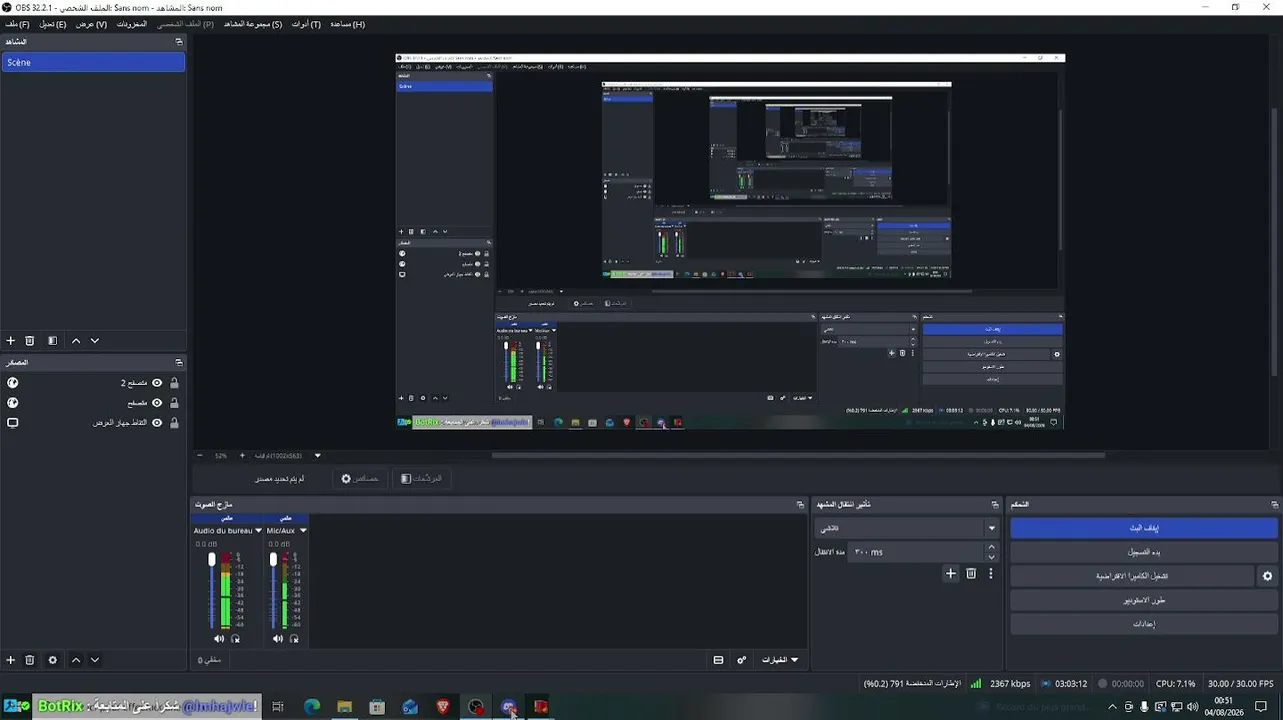Move source down arrow in المصادر toolbar
The image size is (1283, 720).
coord(95,660)
